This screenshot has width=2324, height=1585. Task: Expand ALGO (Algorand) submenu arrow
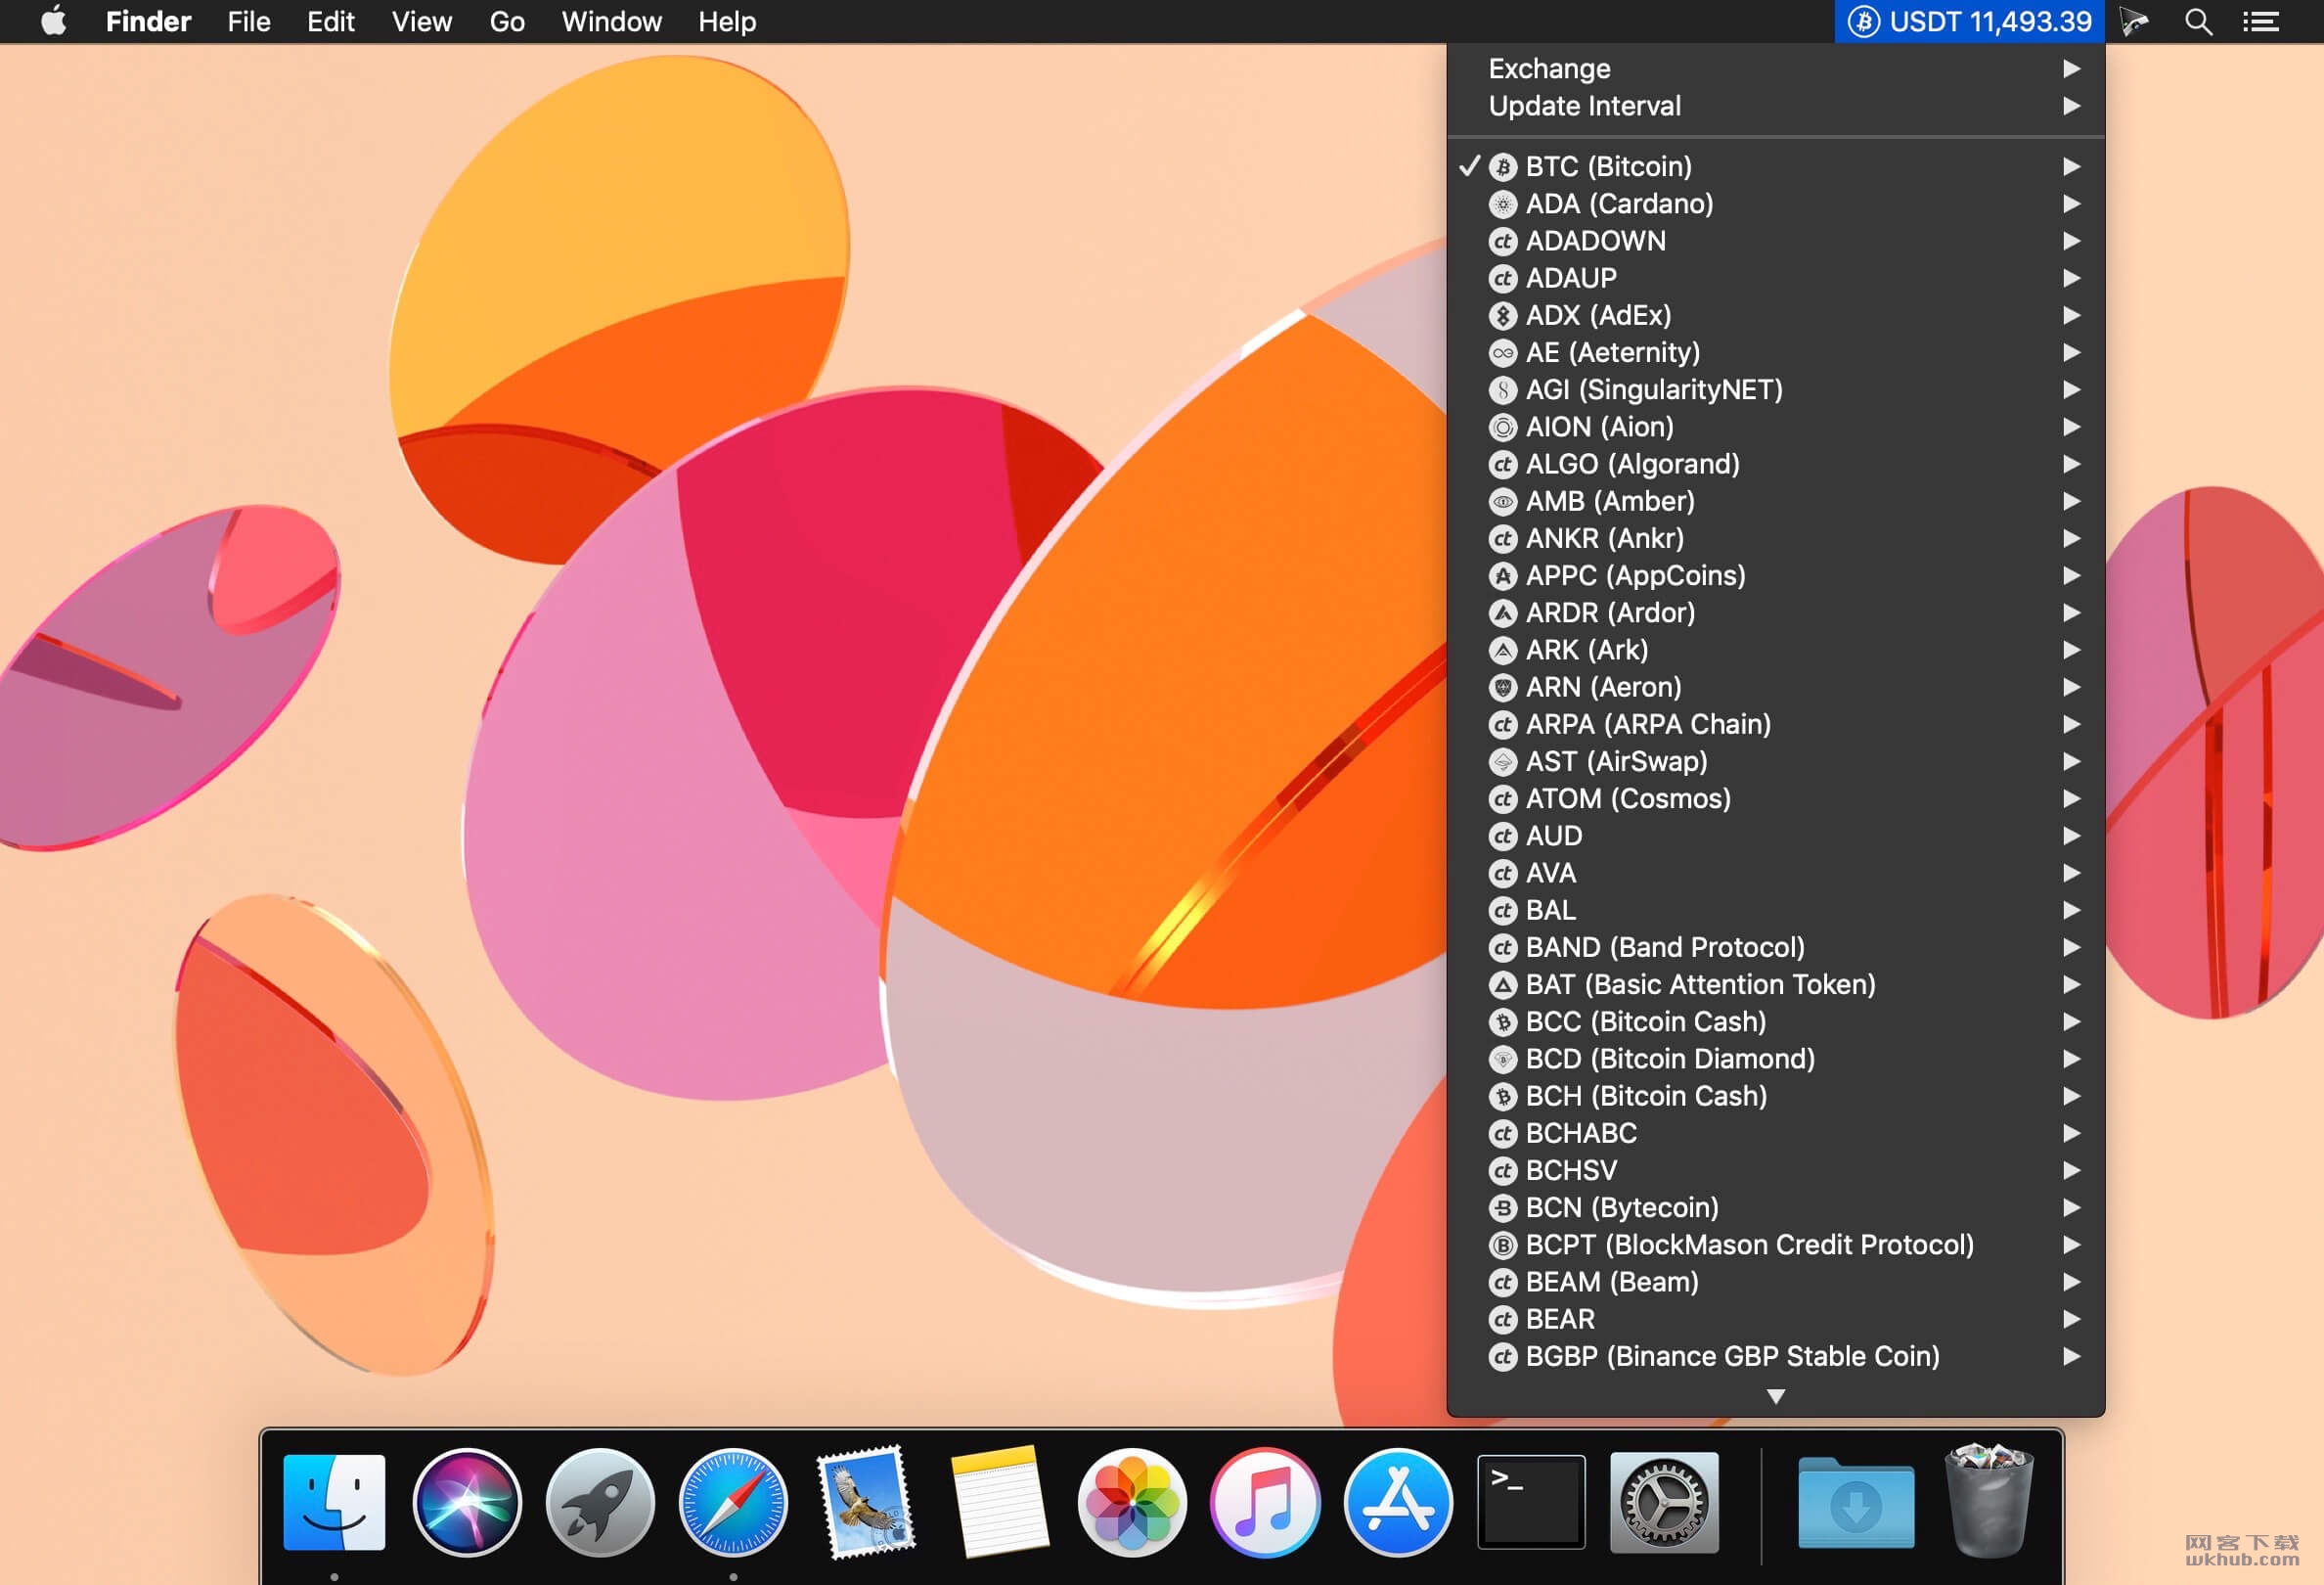(x=2072, y=464)
